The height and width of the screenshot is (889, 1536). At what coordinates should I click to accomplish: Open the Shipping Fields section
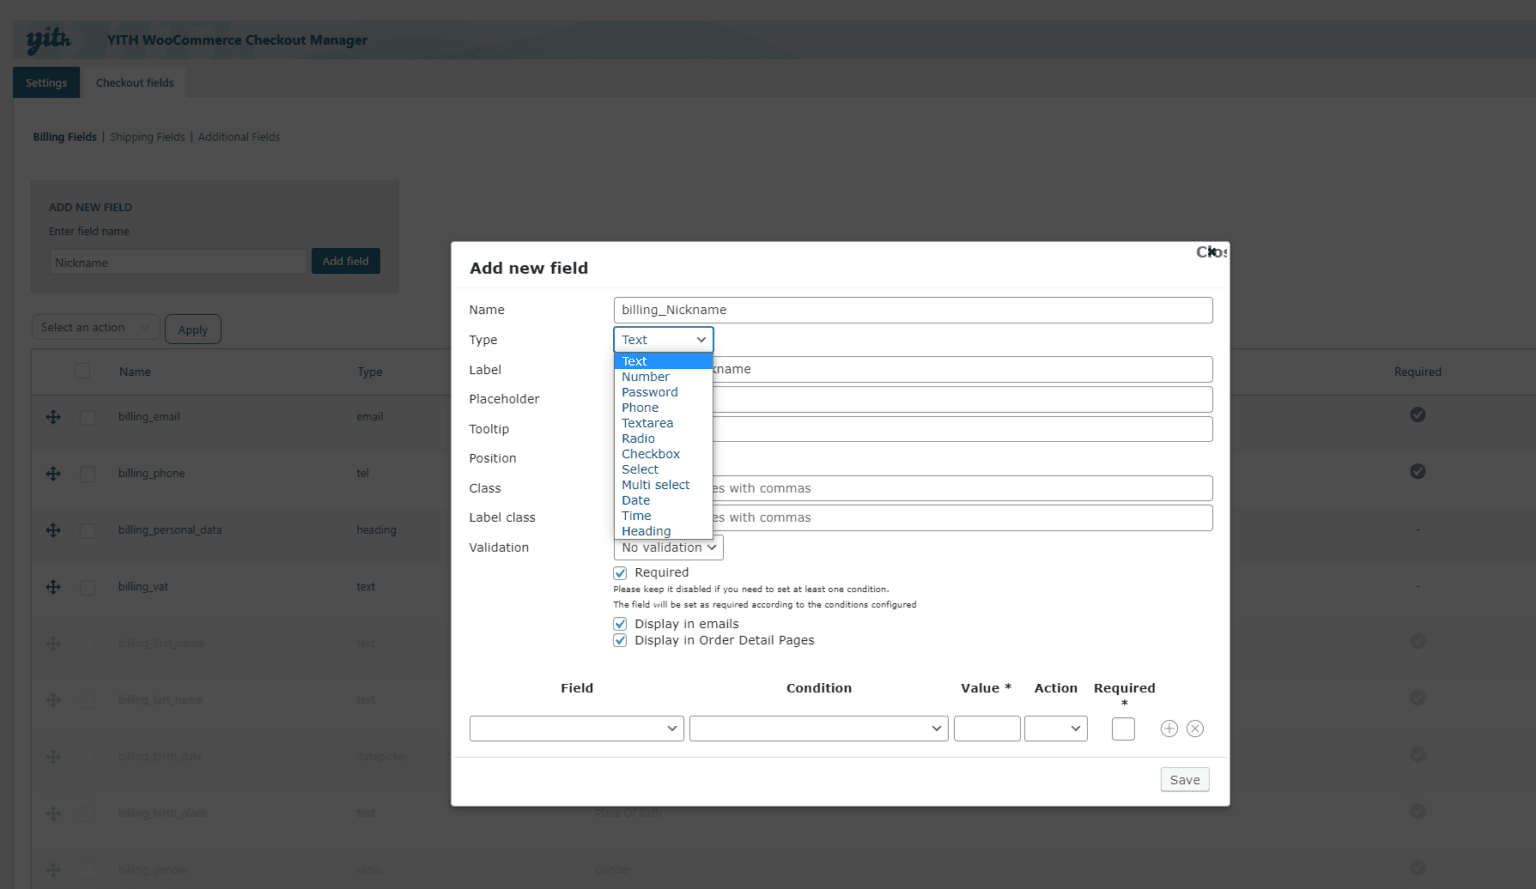click(x=147, y=136)
